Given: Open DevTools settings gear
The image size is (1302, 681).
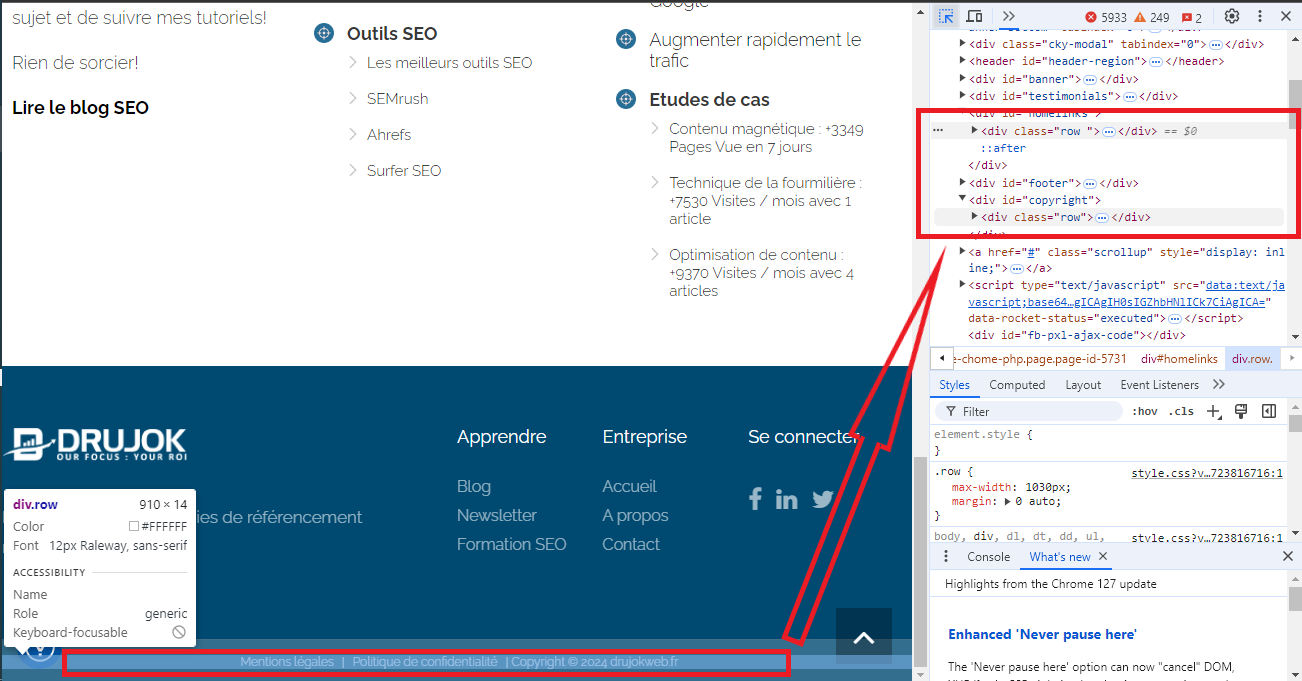Looking at the screenshot, I should [1232, 16].
